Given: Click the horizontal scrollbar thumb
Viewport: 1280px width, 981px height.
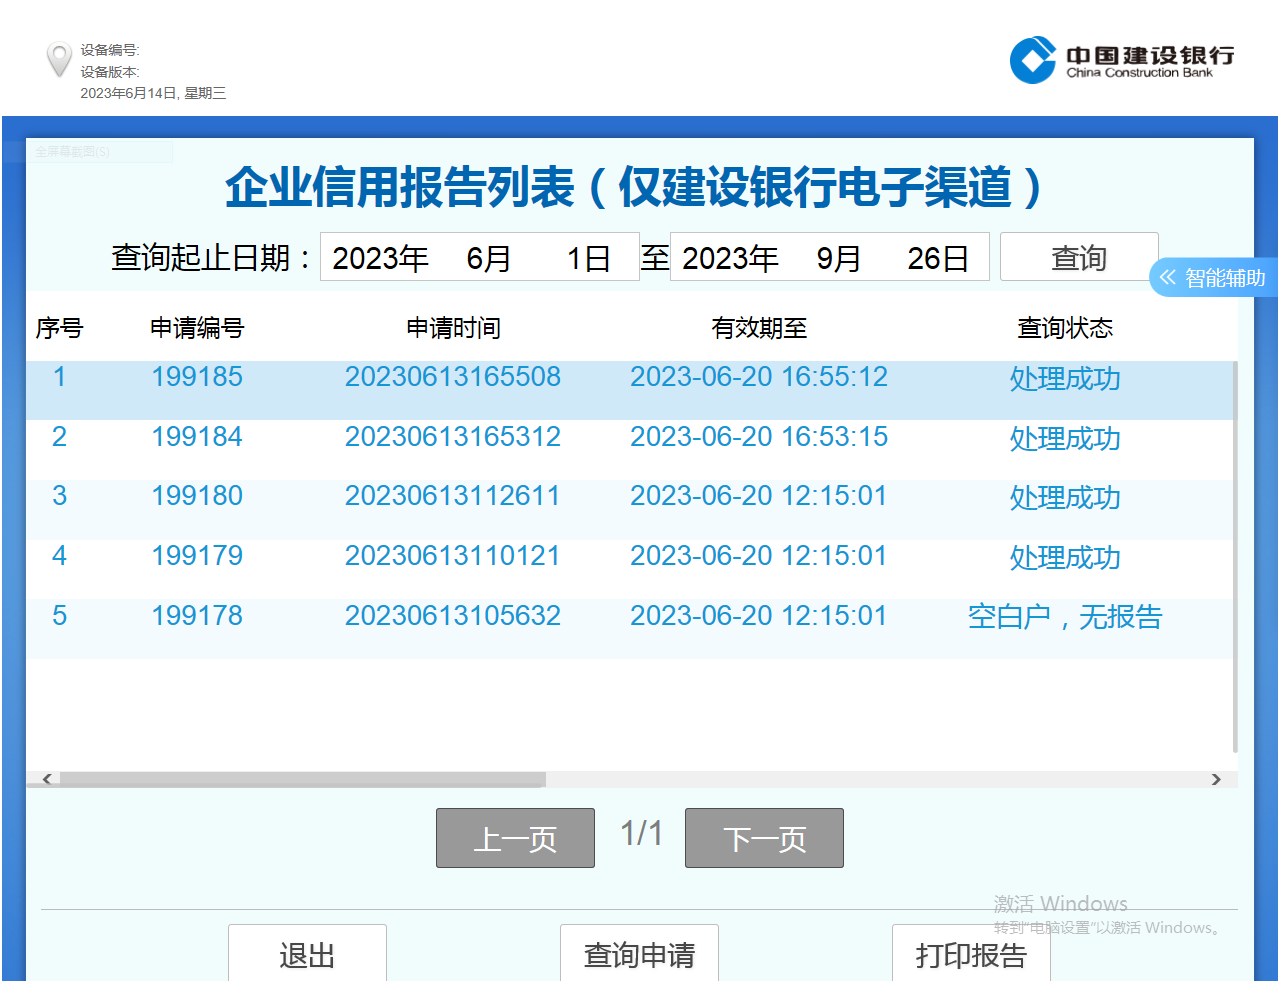Looking at the screenshot, I should [300, 779].
